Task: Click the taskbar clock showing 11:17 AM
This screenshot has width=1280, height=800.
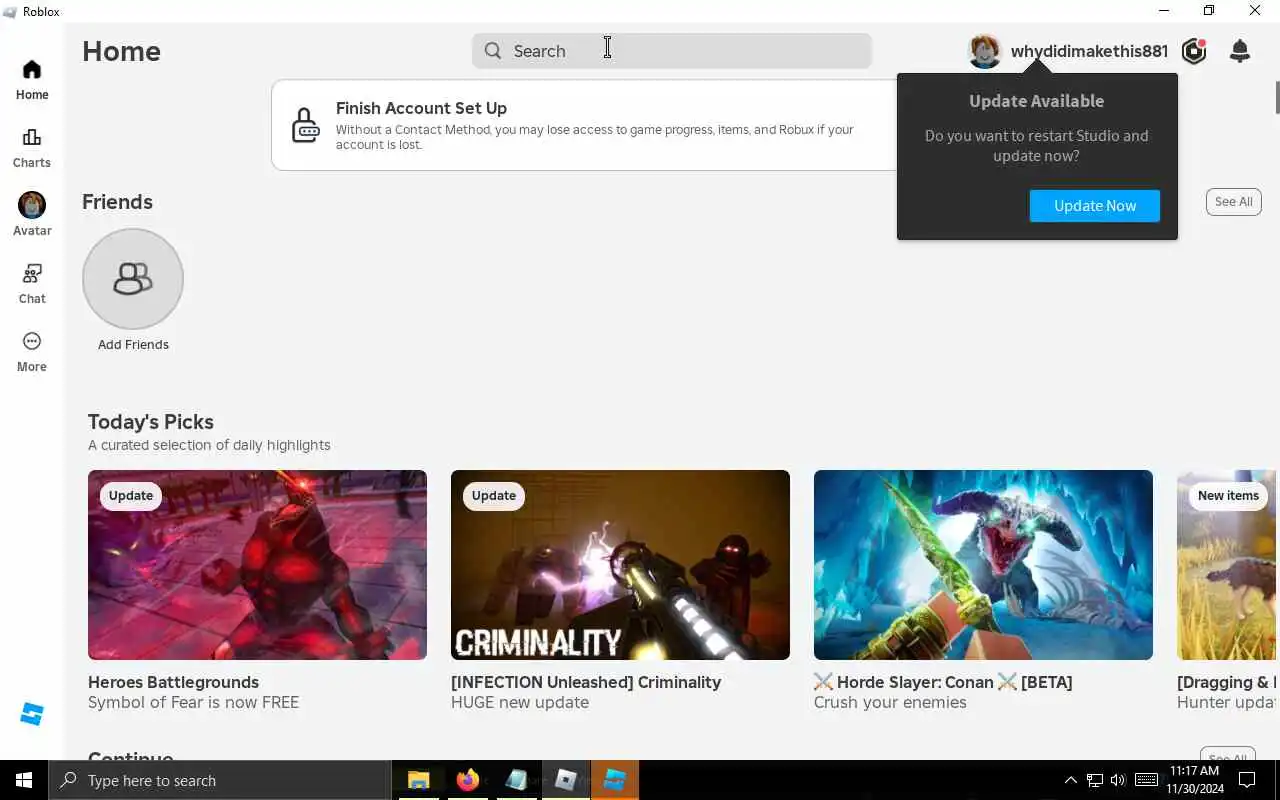Action: (1194, 780)
